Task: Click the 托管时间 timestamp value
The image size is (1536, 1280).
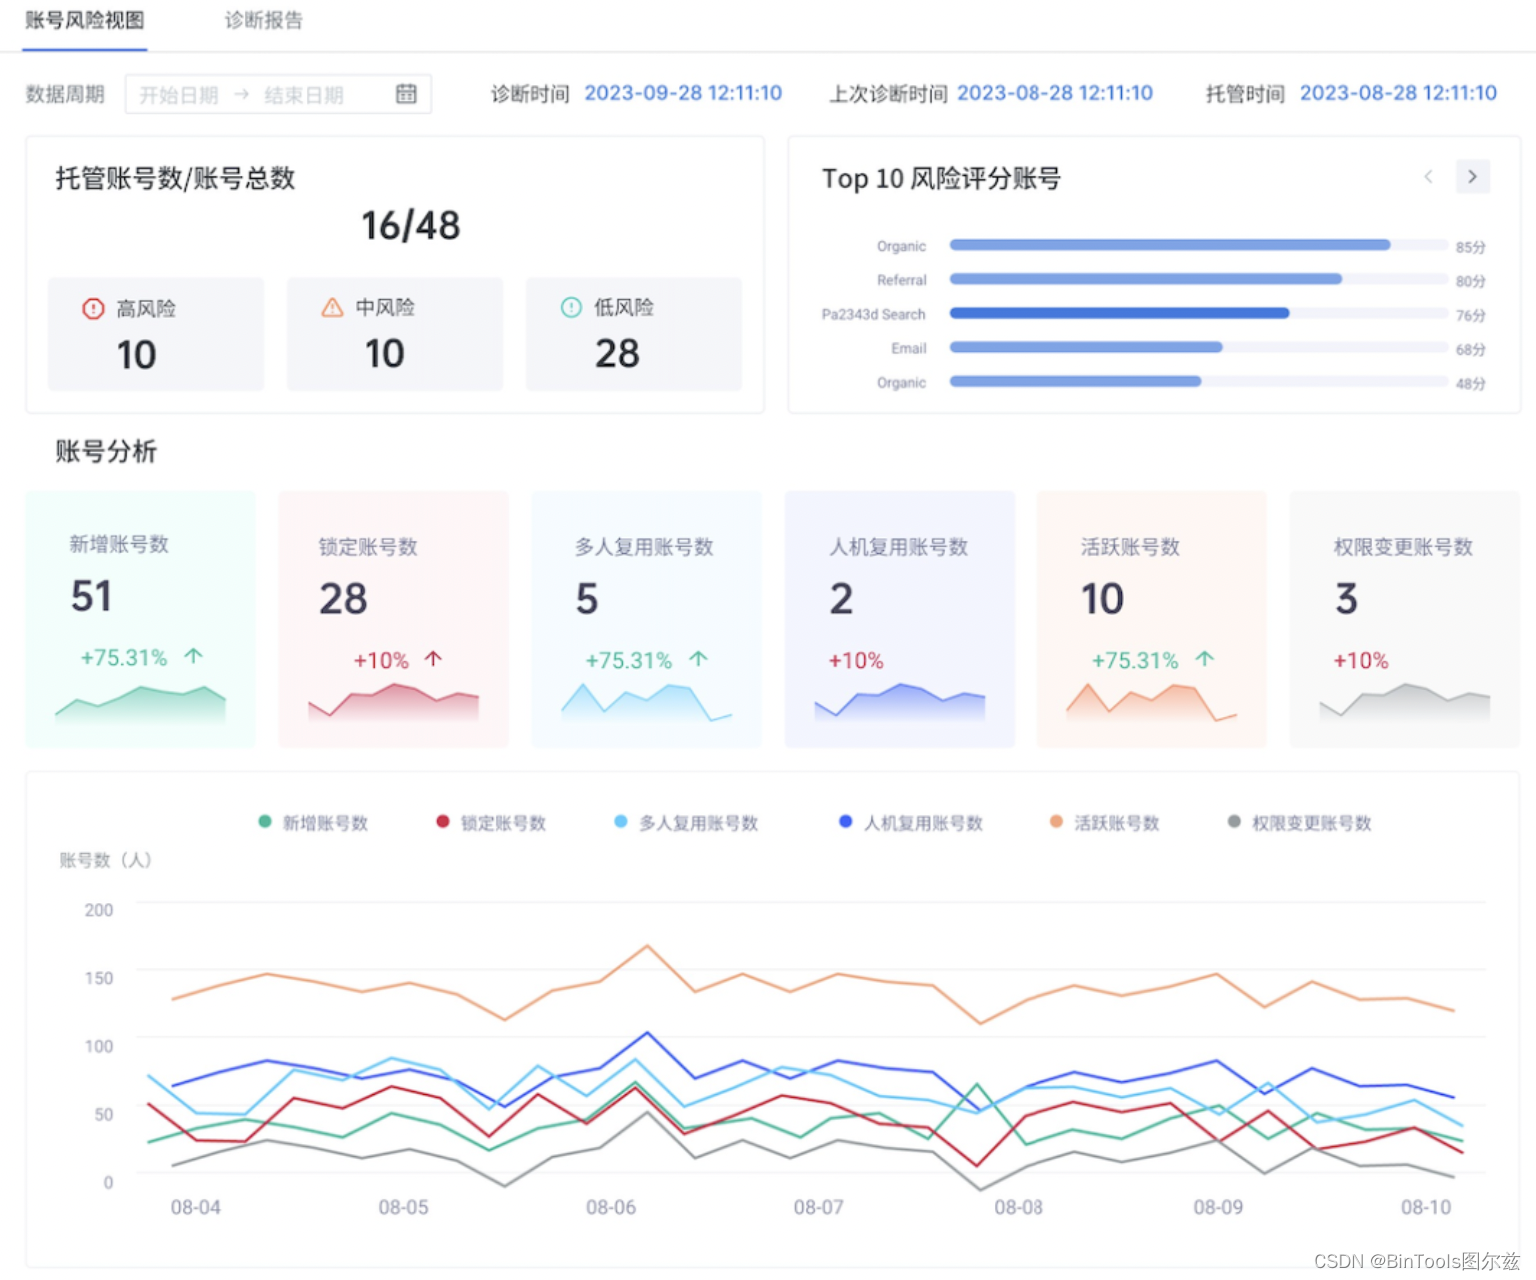Action: (x=1398, y=93)
